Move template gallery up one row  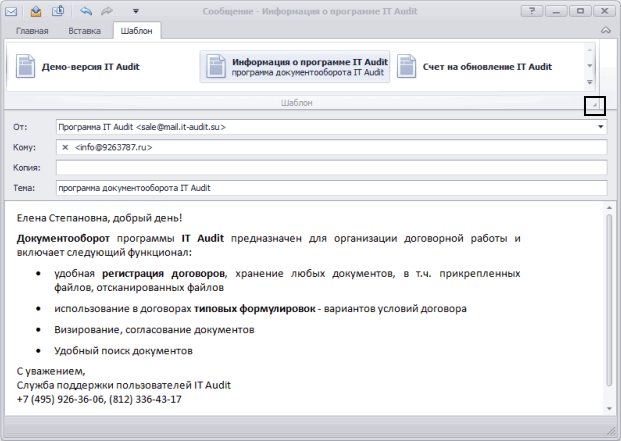(x=590, y=50)
